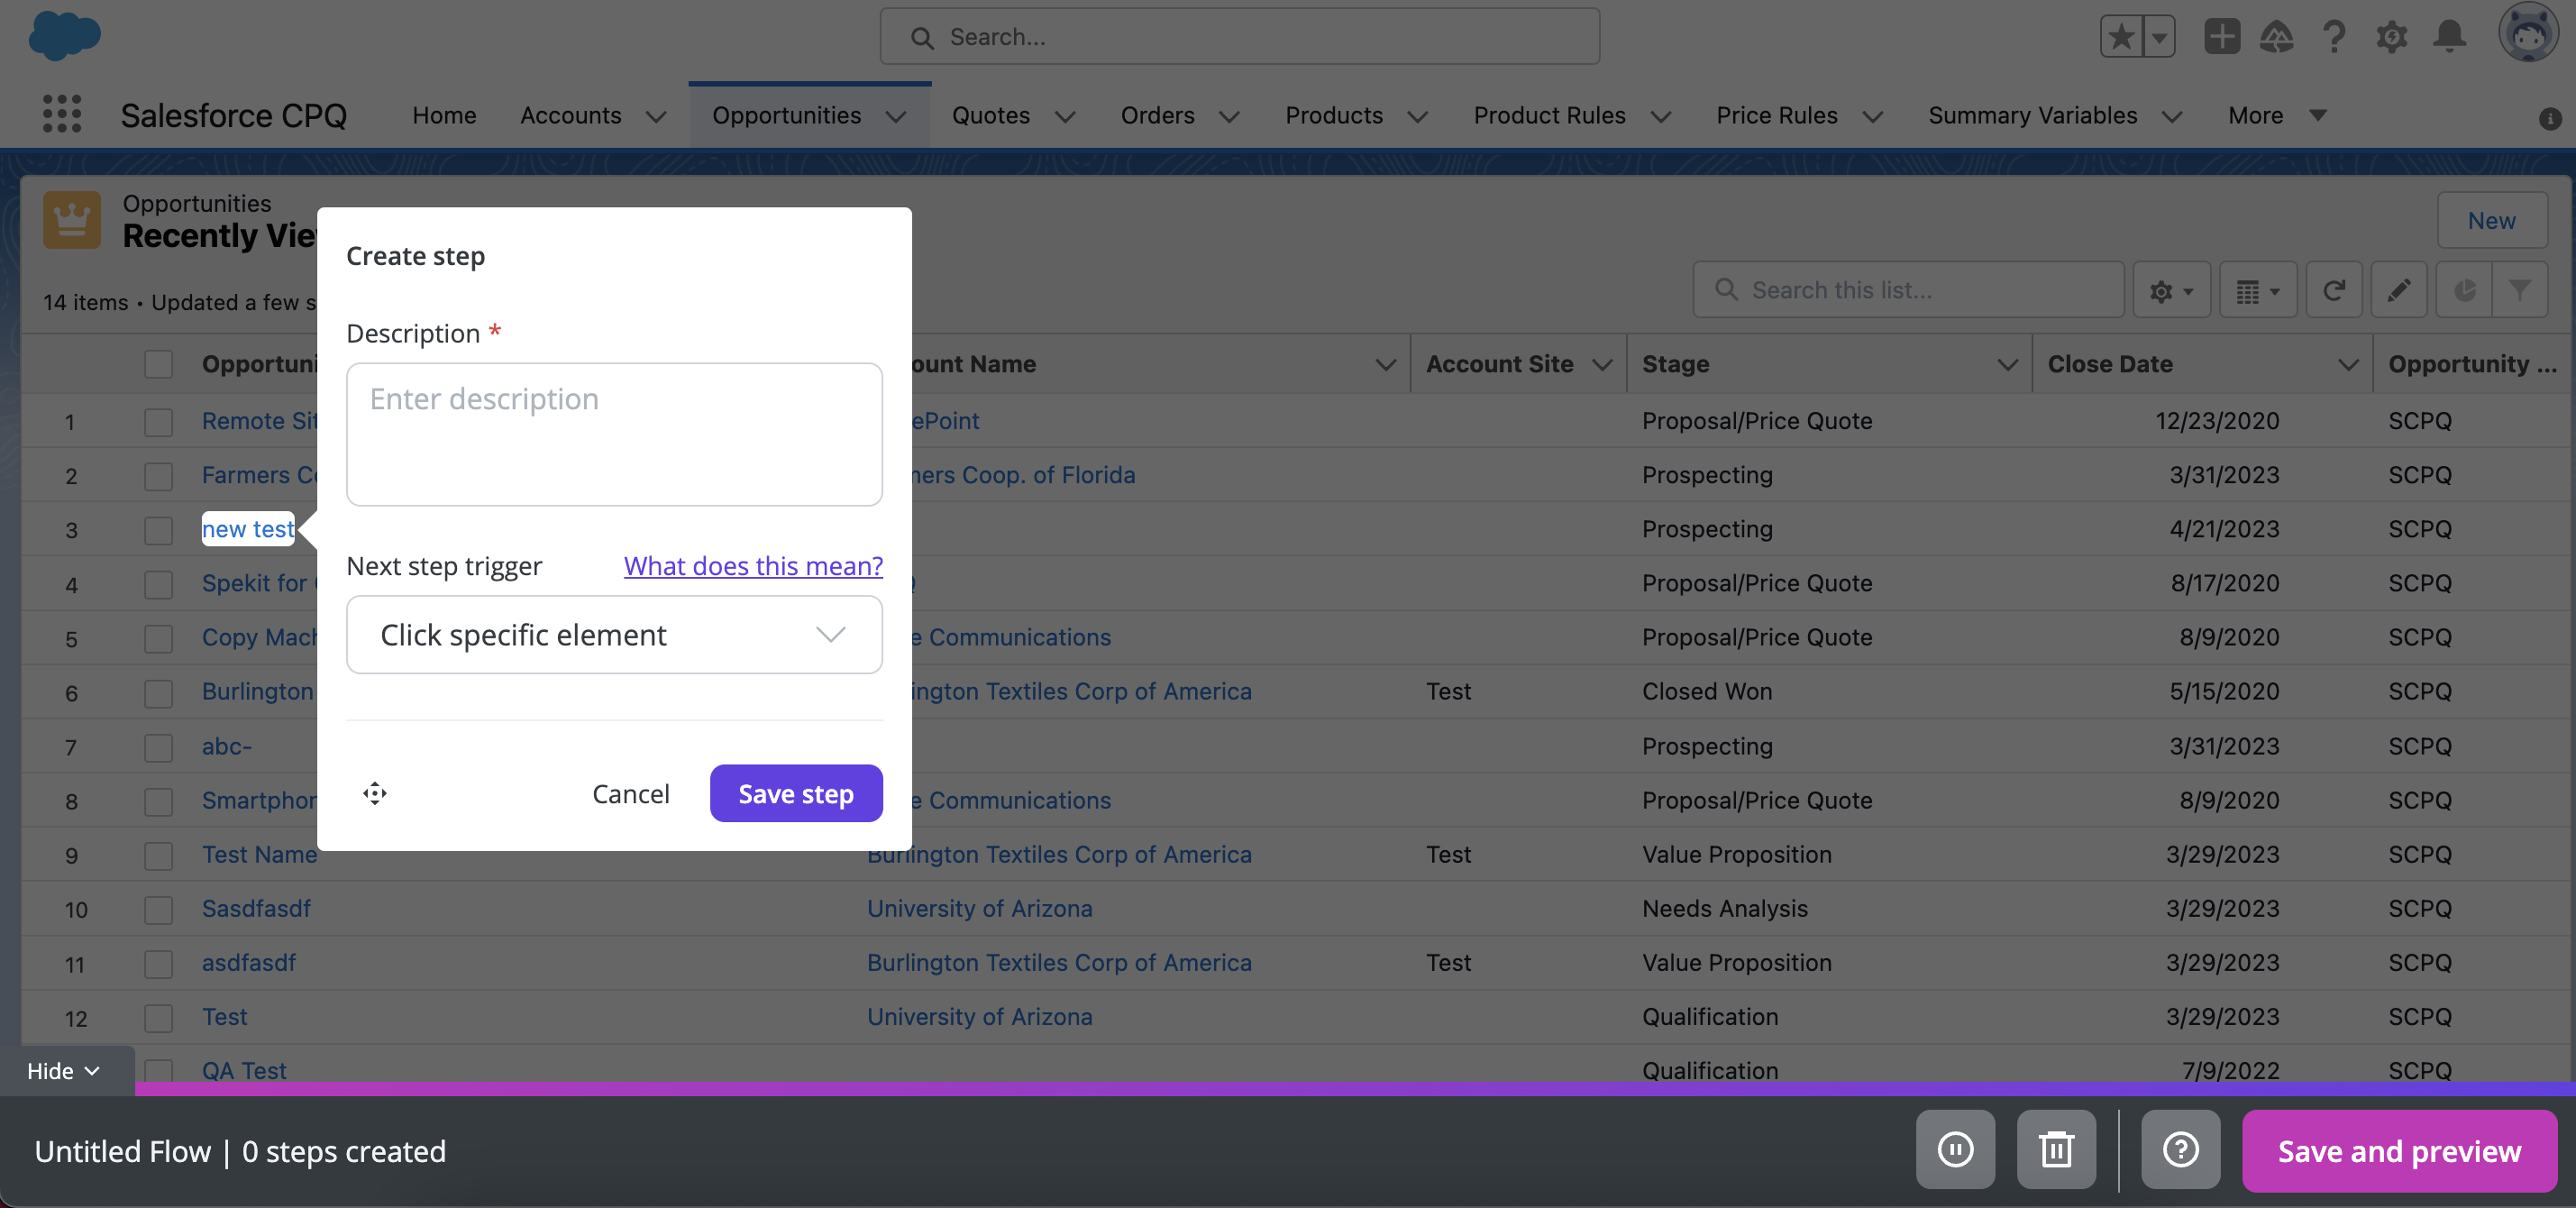Open the list filter funnel icon
This screenshot has width=2576, height=1208.
pyautogui.click(x=2520, y=290)
